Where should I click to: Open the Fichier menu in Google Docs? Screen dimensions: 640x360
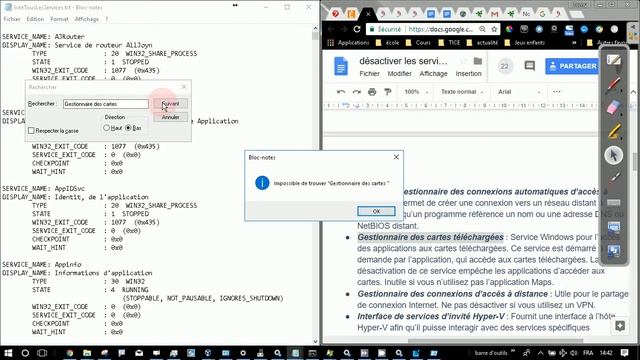369,74
